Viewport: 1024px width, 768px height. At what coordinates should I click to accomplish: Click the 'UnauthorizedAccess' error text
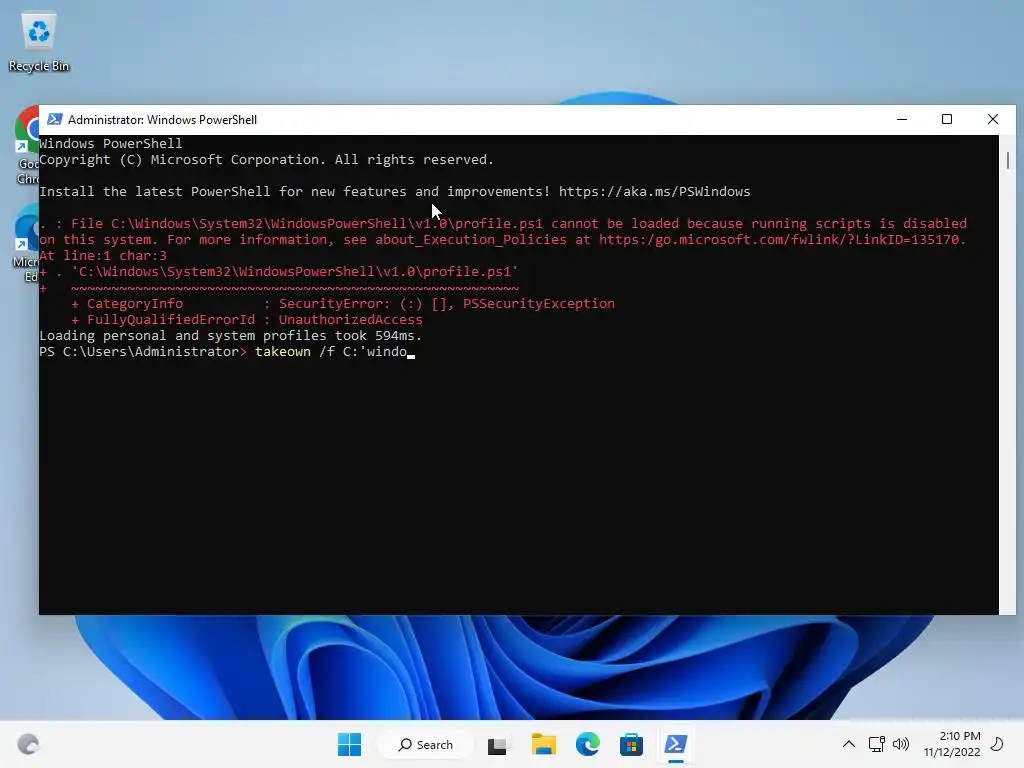click(351, 319)
